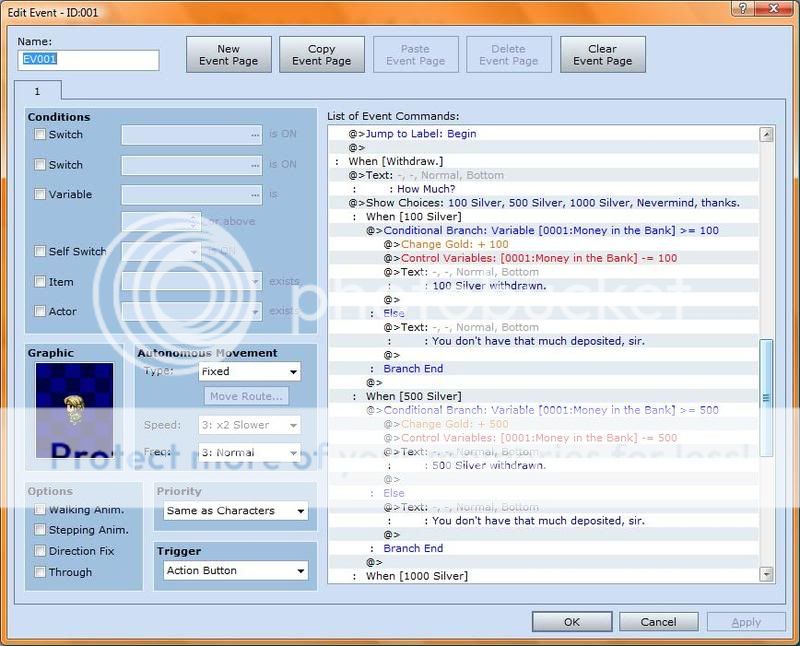Enable the first Switch condition checkbox
800x646 pixels.
point(40,135)
